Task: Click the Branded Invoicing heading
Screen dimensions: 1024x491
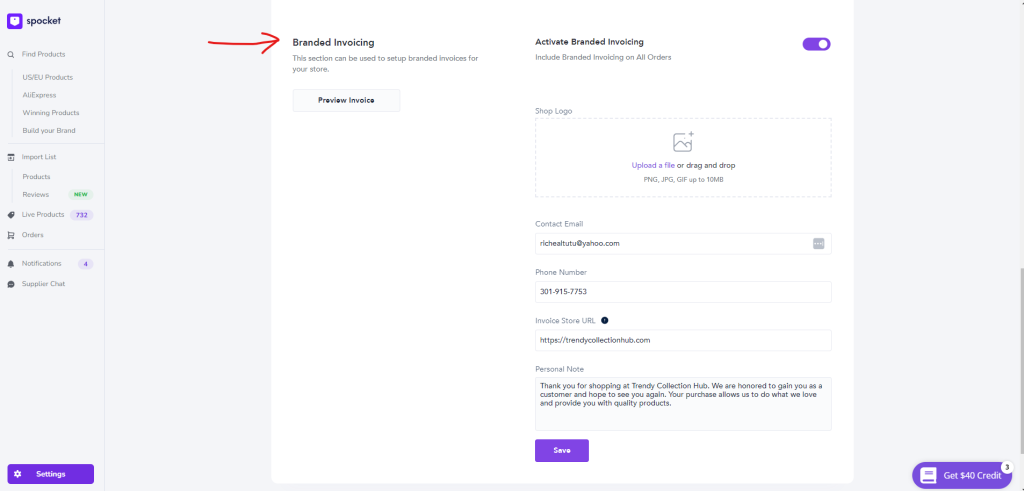Action: coord(333,42)
